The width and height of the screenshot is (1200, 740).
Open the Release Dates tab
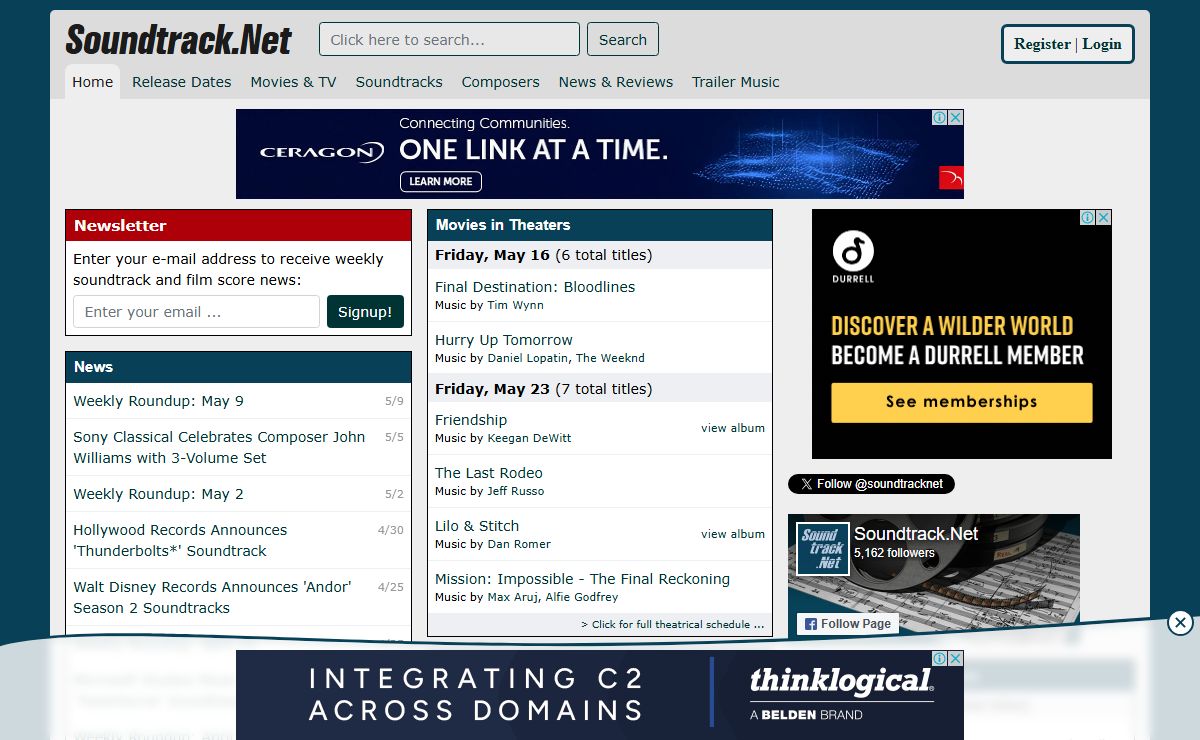pos(182,82)
